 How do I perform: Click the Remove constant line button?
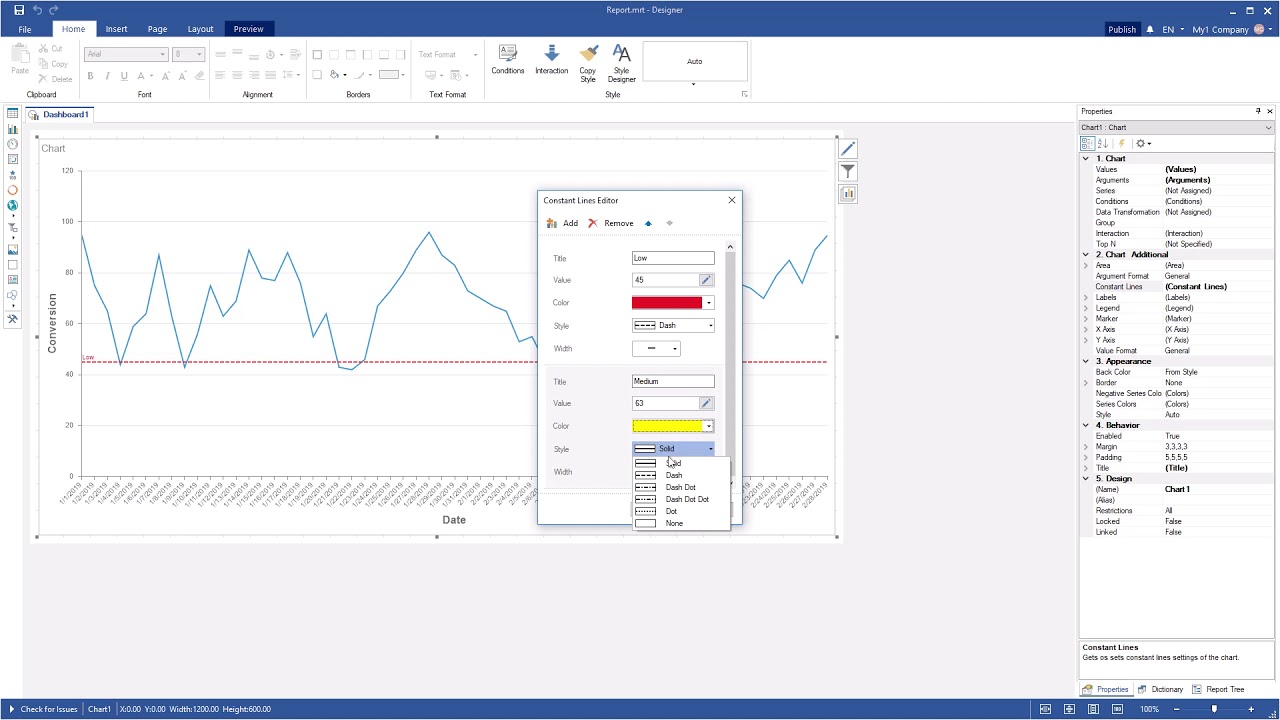[610, 223]
